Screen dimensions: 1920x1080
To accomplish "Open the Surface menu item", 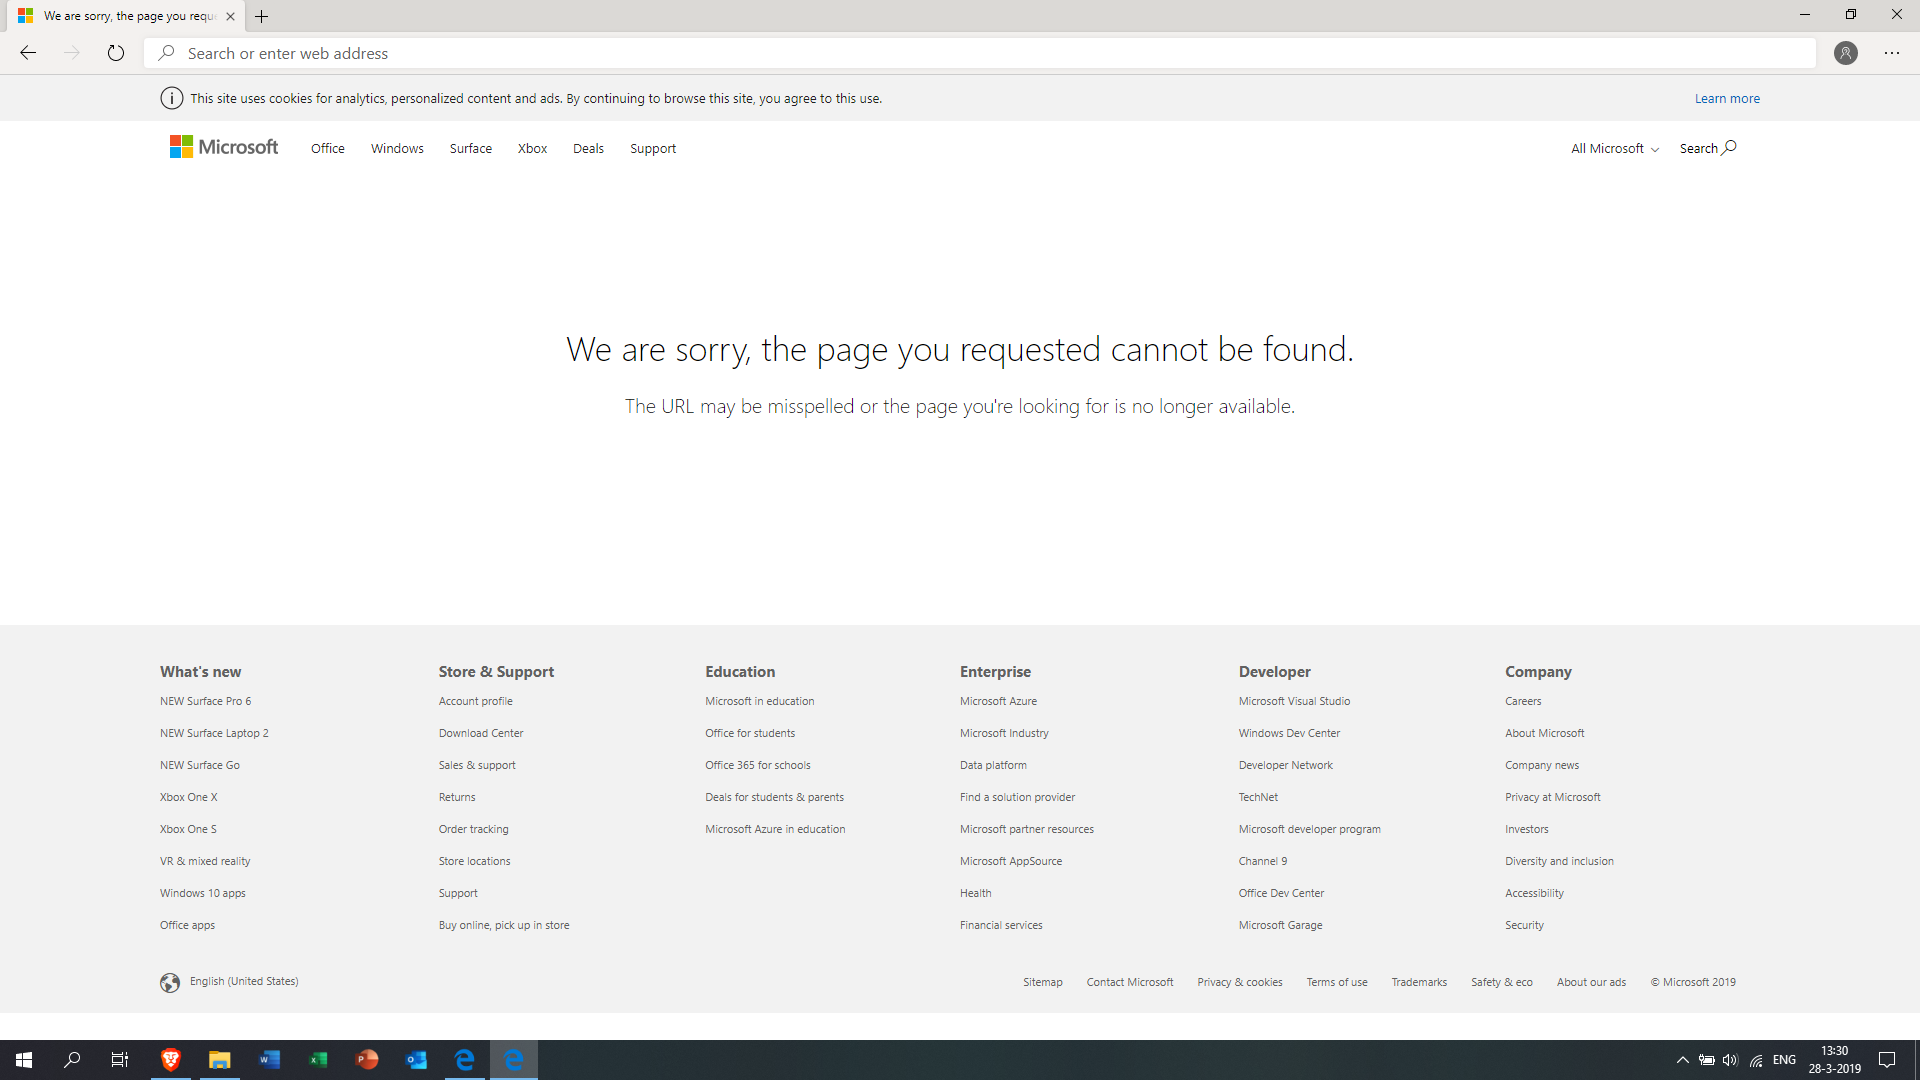I will point(471,148).
